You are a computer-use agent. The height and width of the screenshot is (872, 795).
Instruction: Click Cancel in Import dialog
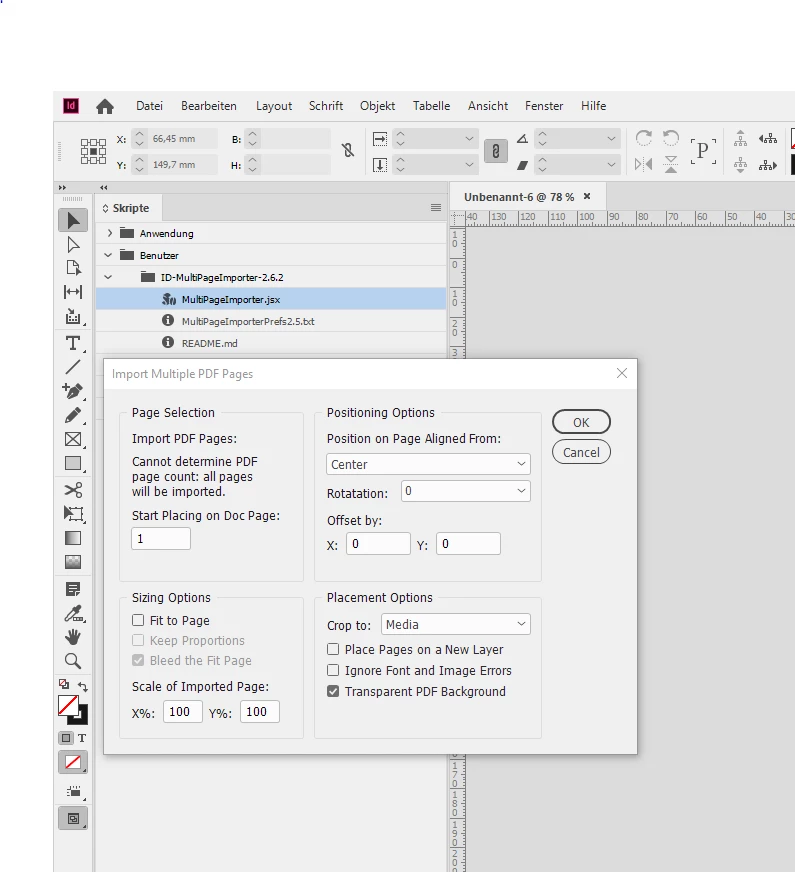582,452
